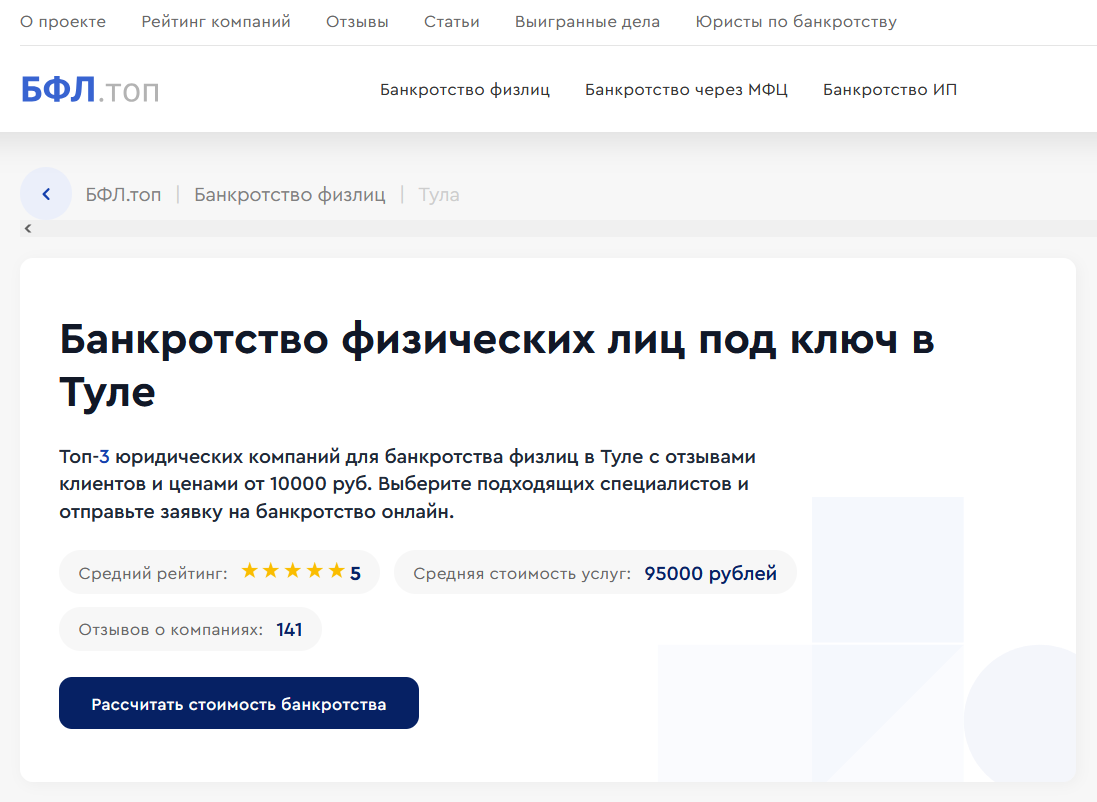1097x802 pixels.
Task: Click the five-star average rating
Action: 293,571
